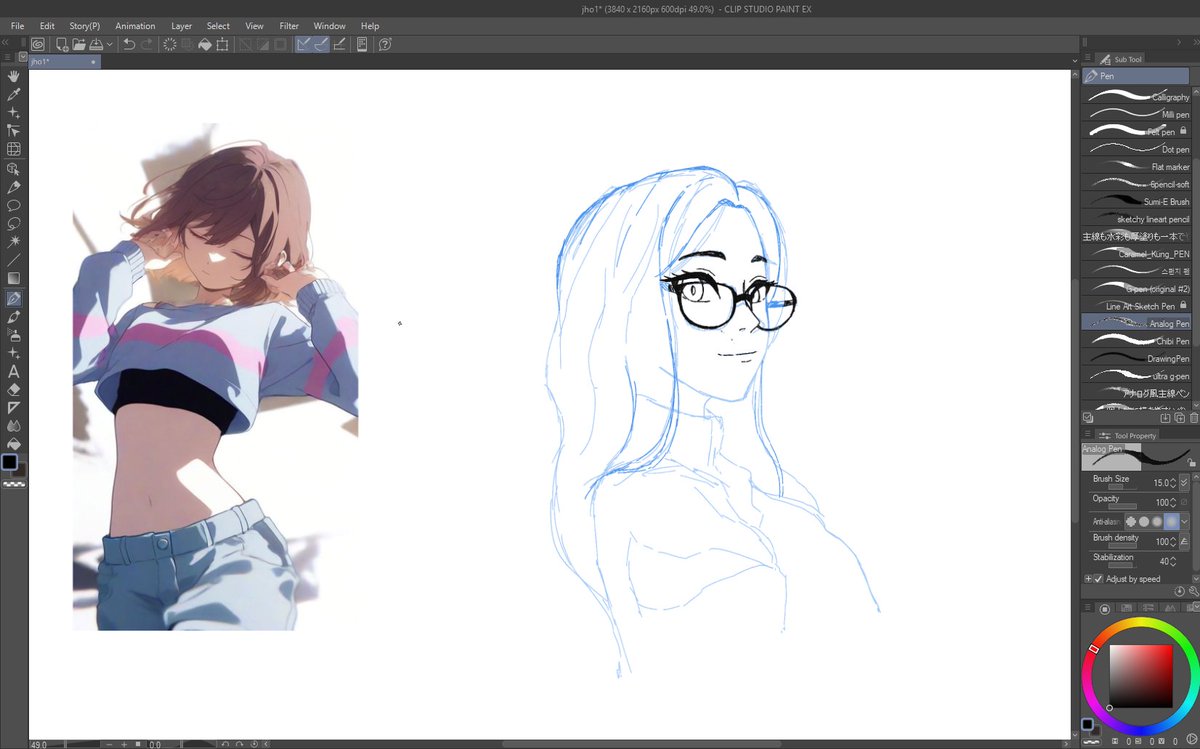This screenshot has width=1200, height=749.
Task: Select the Eraser tool
Action: point(14,389)
